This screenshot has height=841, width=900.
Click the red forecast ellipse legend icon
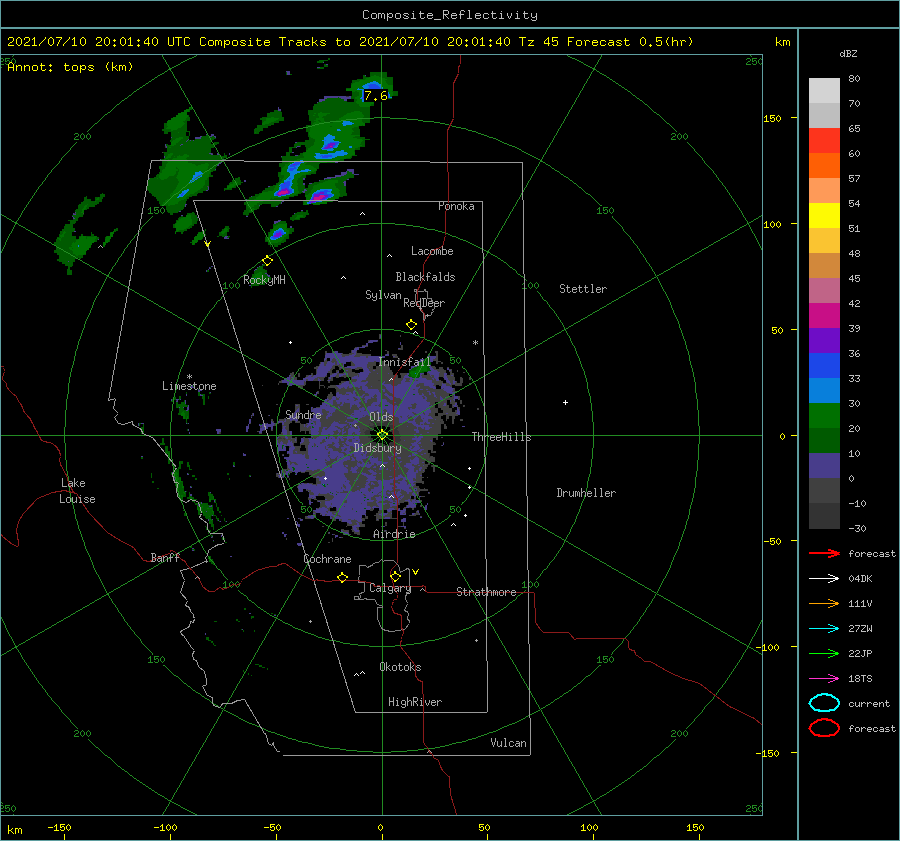[x=824, y=728]
